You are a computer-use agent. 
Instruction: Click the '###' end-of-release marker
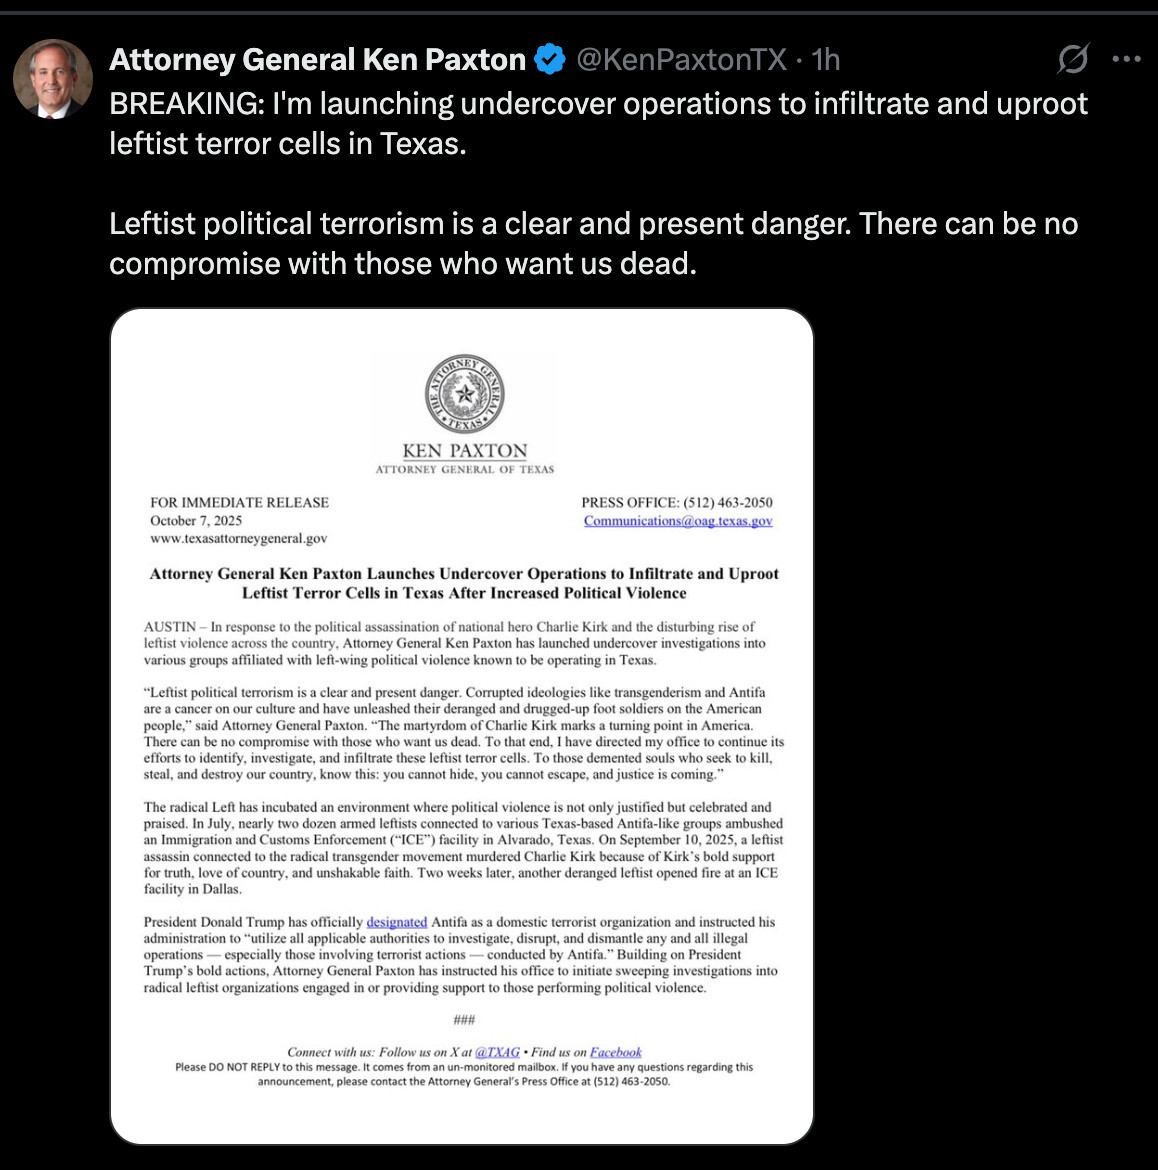point(464,1020)
